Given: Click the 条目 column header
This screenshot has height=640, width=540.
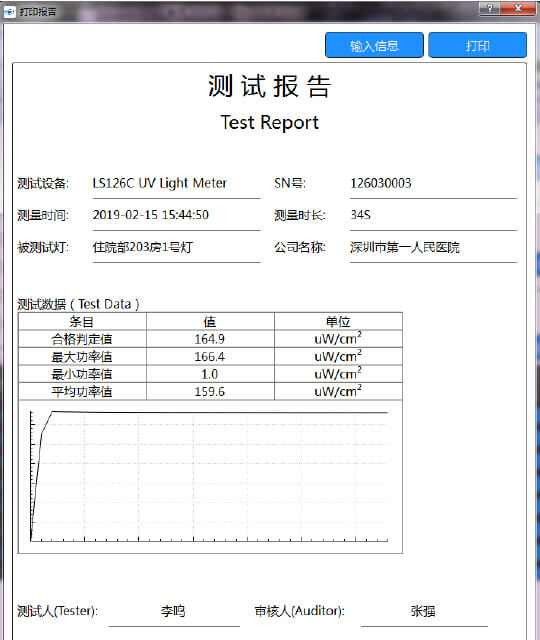Looking at the screenshot, I should 82,322.
